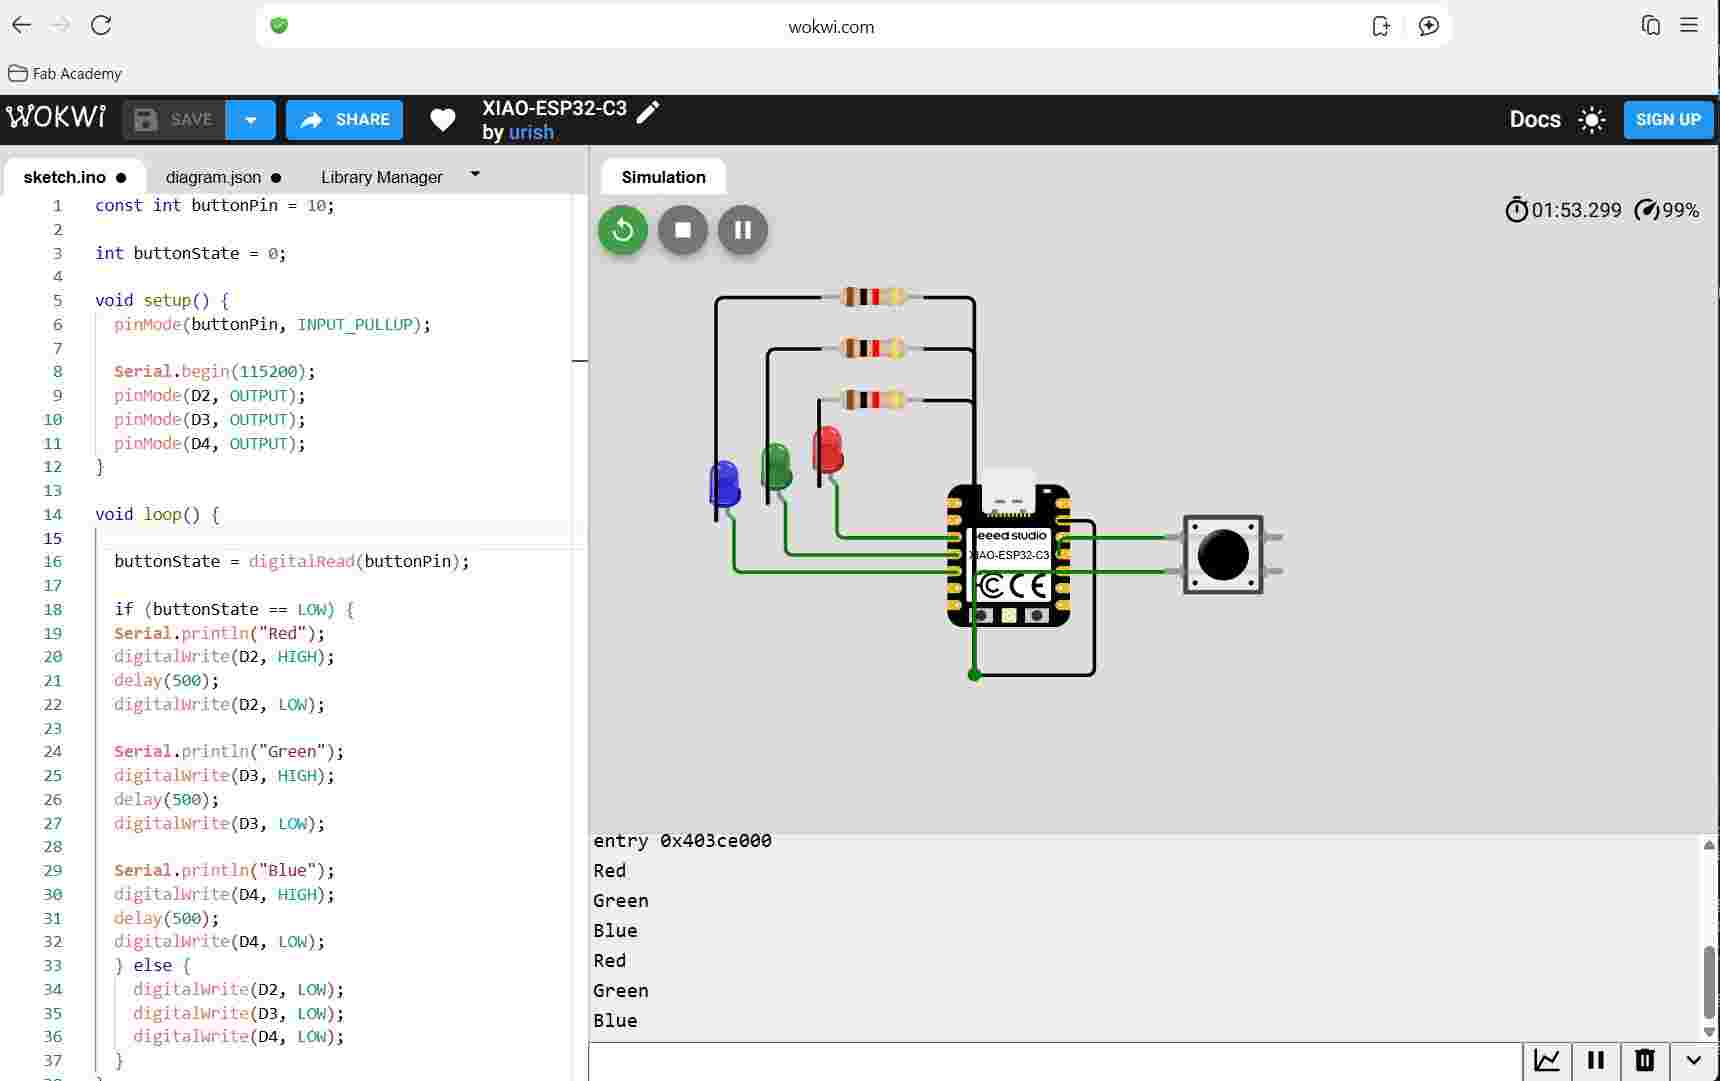1720x1081 pixels.
Task: Switch to the diagram.json tab
Action: pos(223,177)
